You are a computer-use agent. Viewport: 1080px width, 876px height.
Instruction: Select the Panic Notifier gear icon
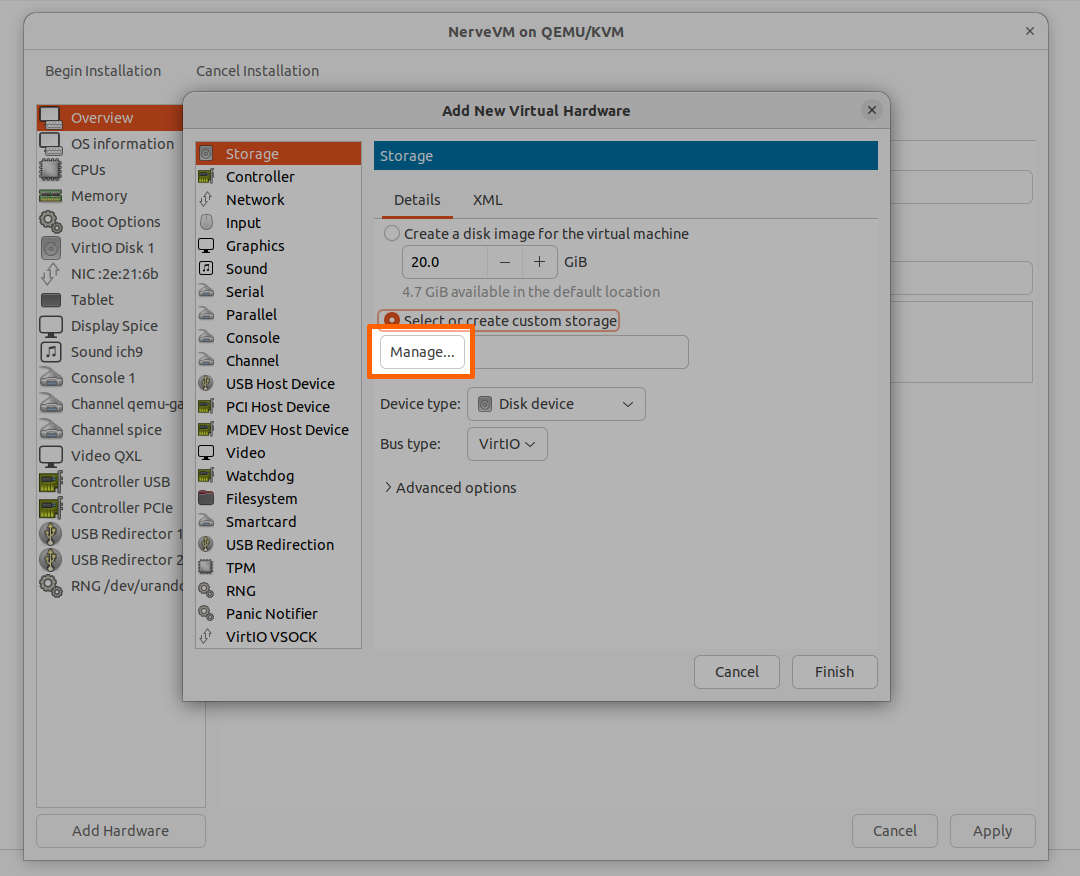coord(206,614)
